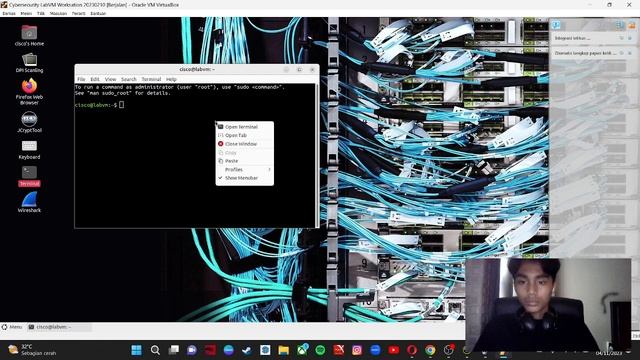Select cisco@labvm task in guest panel
640x360 pixels.
tap(60, 327)
